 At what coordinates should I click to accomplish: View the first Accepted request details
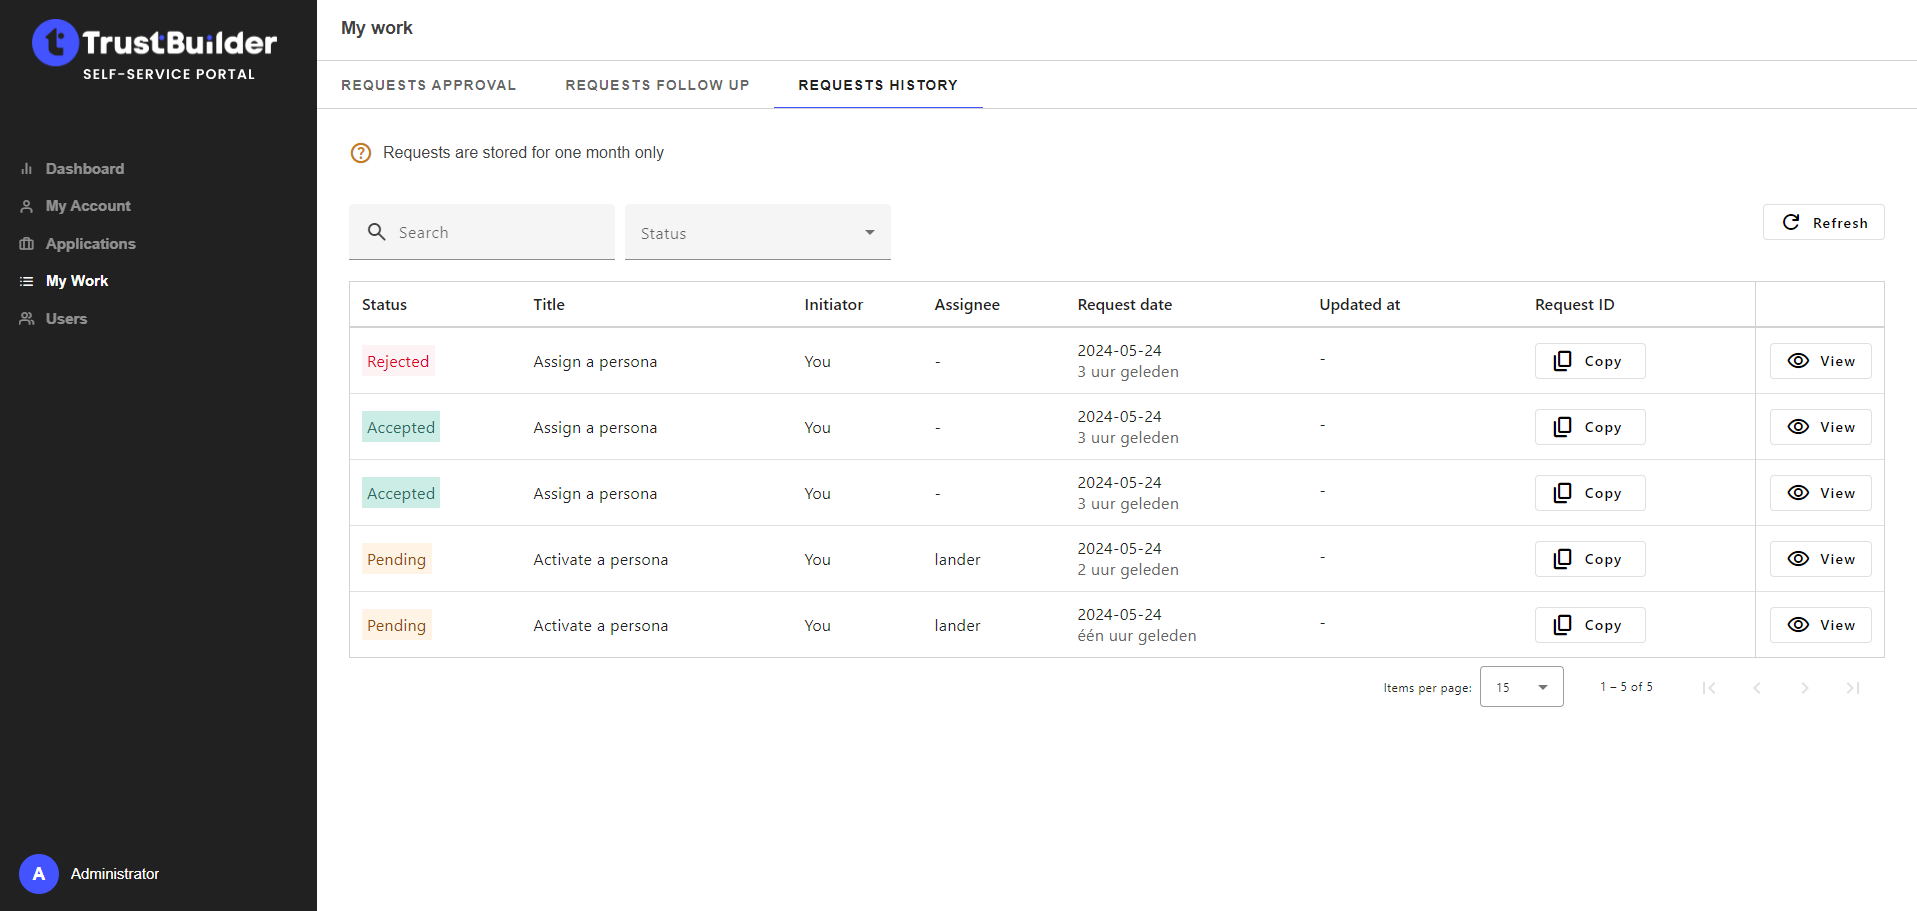(x=1820, y=427)
